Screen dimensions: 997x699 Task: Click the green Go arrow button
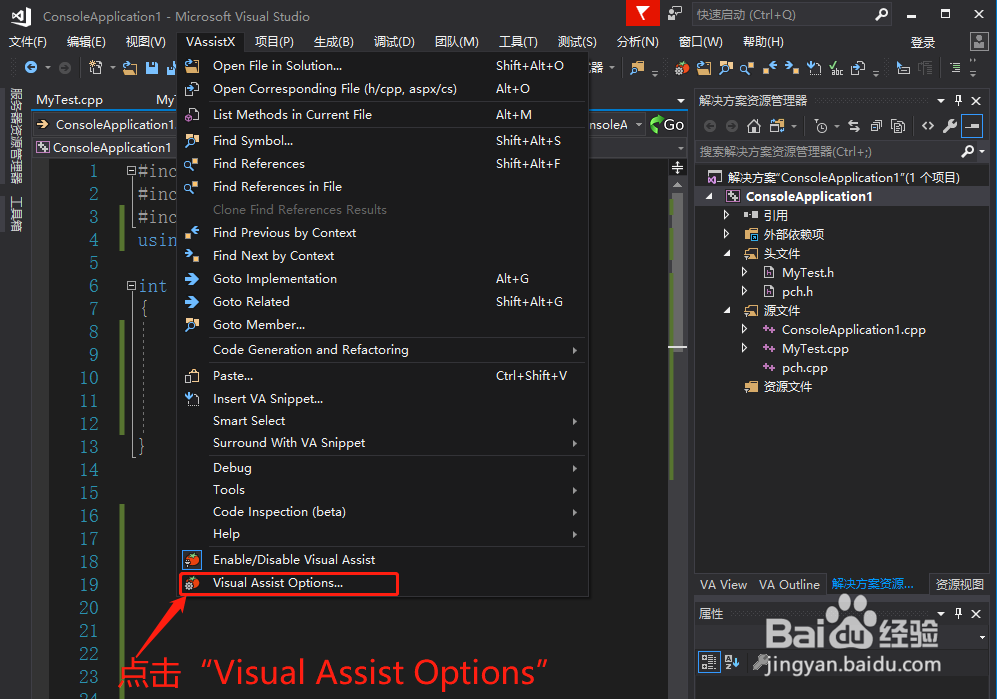[x=667, y=125]
